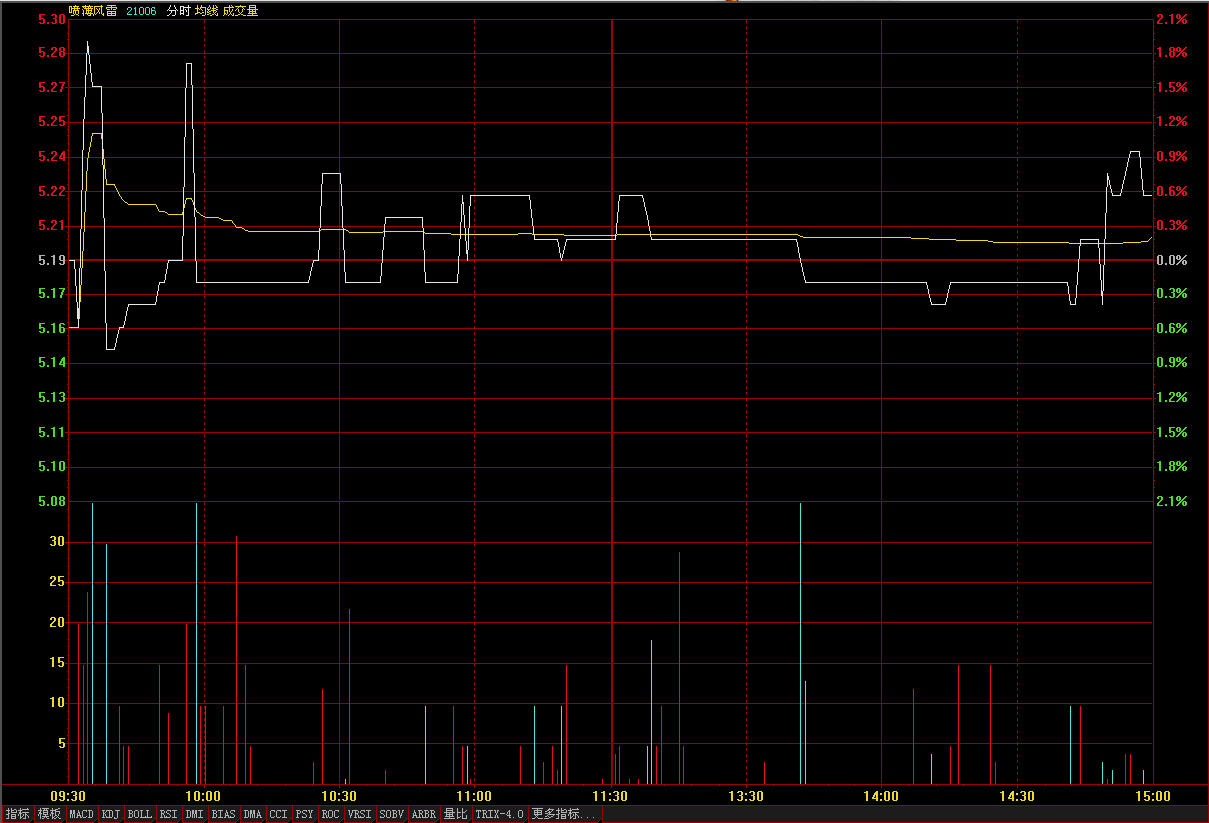Click the 15:00 time axis label

(1152, 796)
